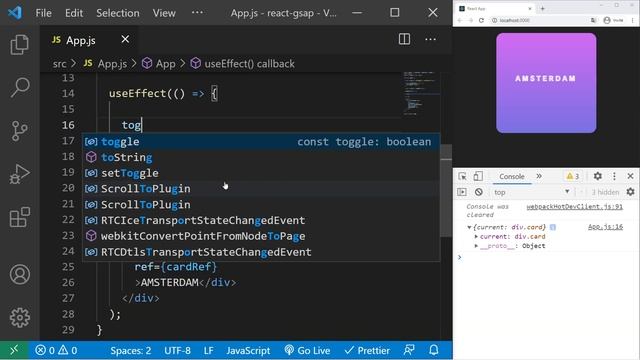Screen dimensions: 640x360
Task: Open a new tab in Chrome
Action: [542, 8]
